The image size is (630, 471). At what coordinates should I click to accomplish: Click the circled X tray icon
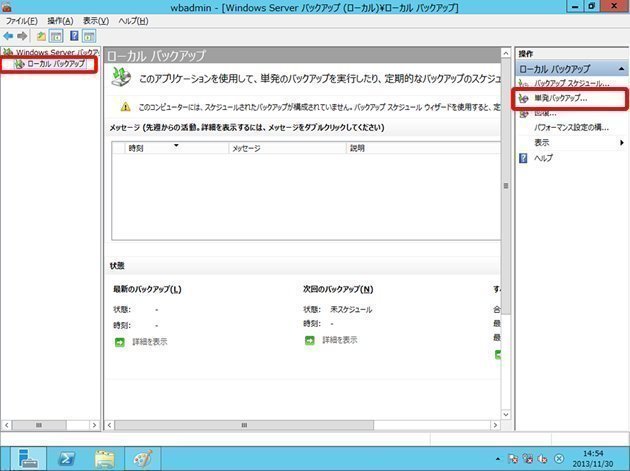coord(558,459)
